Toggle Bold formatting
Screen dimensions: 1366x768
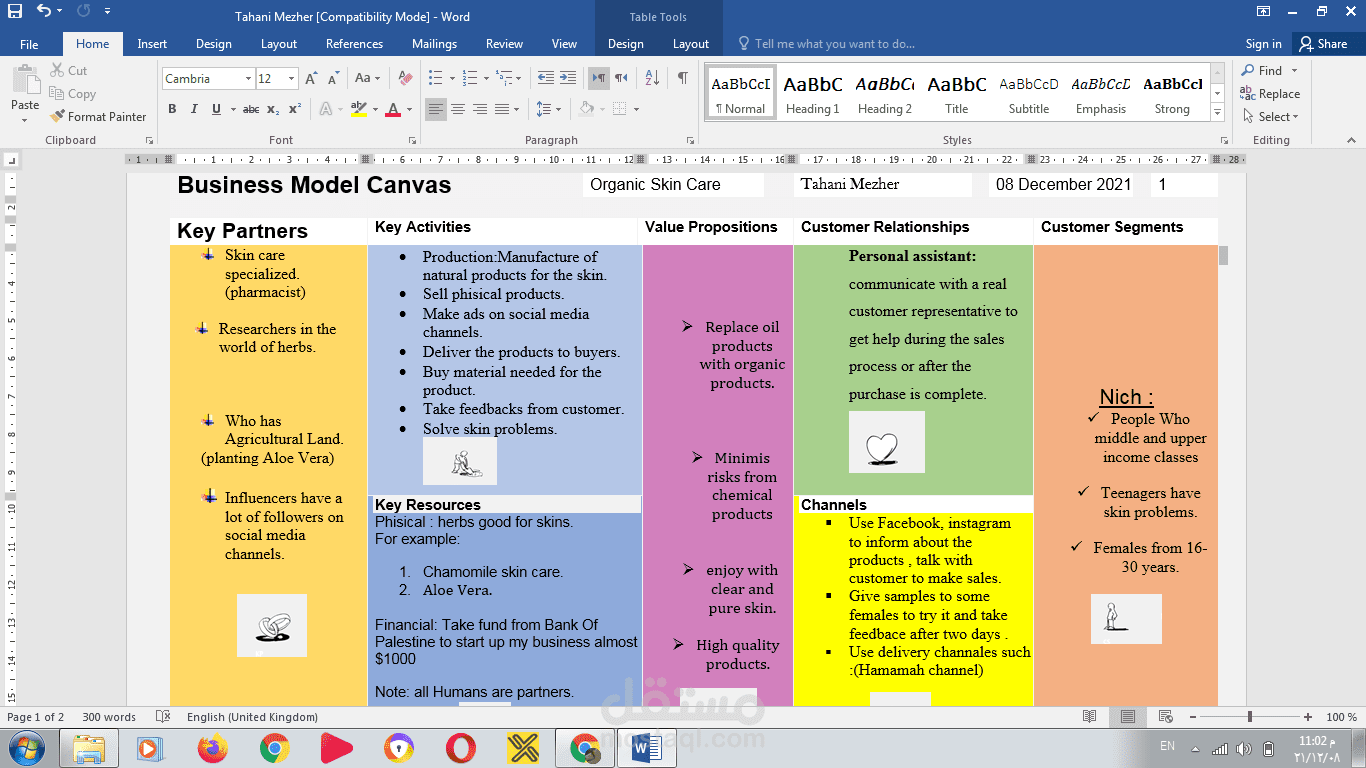coord(172,109)
